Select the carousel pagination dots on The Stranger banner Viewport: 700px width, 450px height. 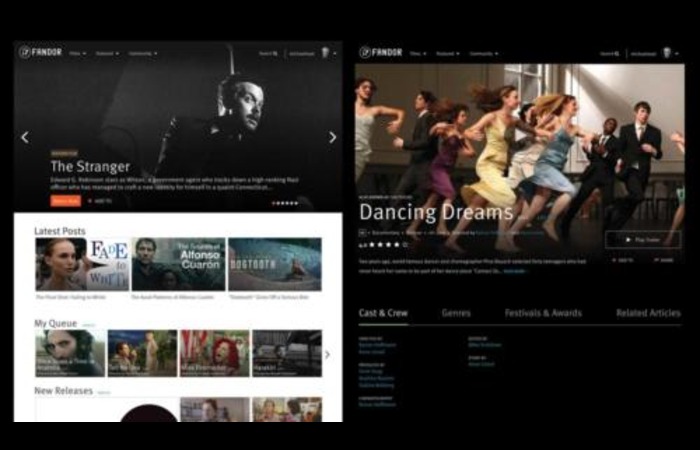pyautogui.click(x=285, y=203)
